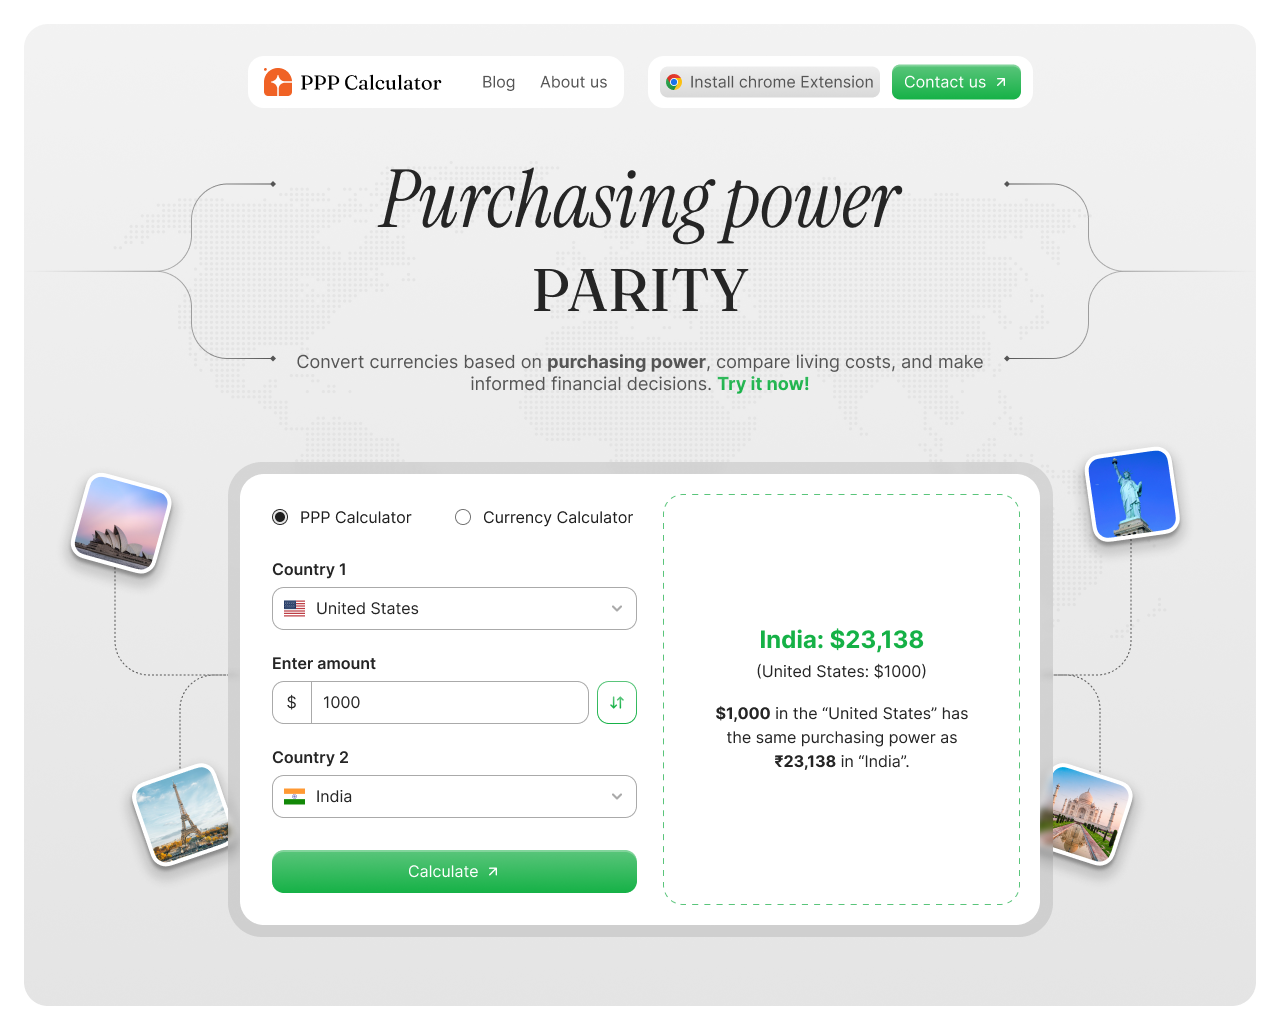Click the orange PPP Calculator logo icon
This screenshot has width=1280, height=1030.
tap(277, 82)
